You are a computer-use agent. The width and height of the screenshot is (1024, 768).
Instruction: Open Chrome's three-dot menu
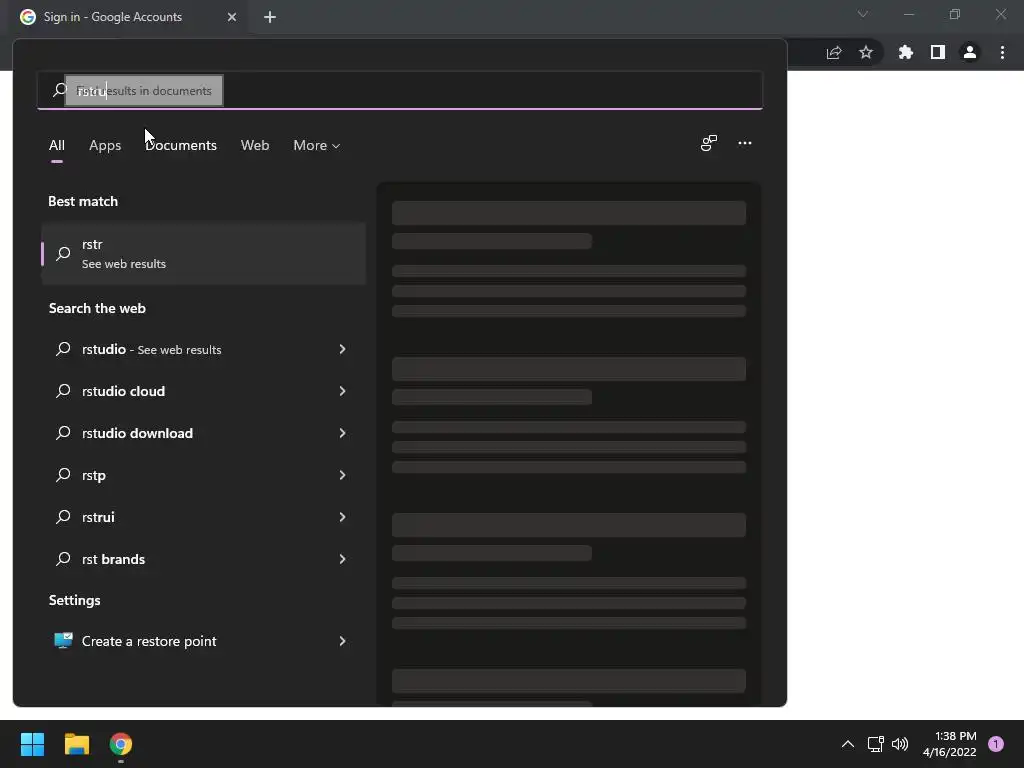[x=1002, y=52]
